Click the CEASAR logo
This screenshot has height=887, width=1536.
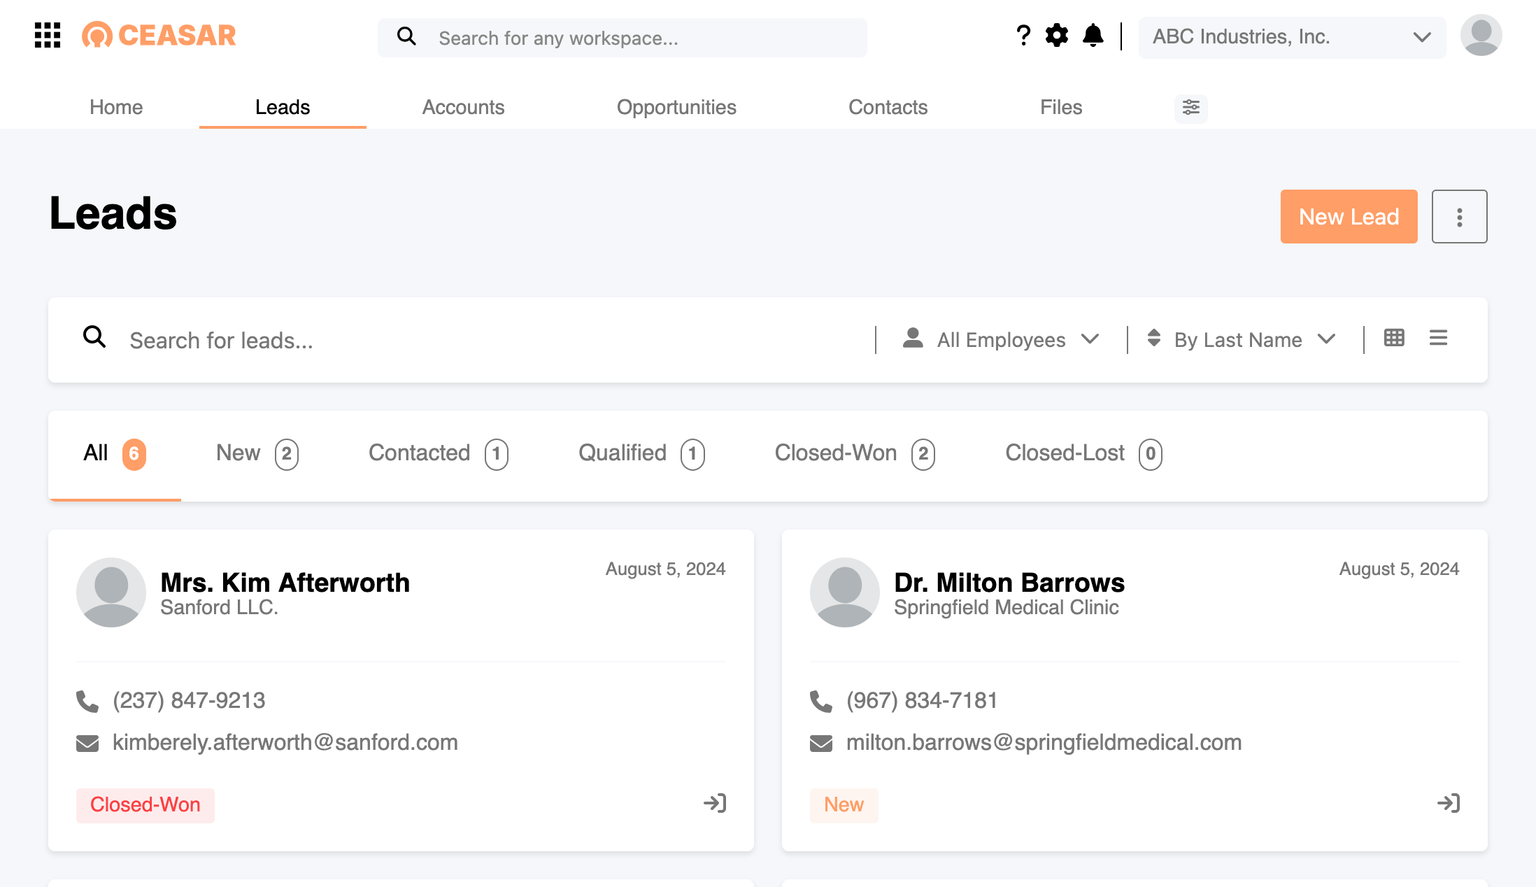(158, 35)
